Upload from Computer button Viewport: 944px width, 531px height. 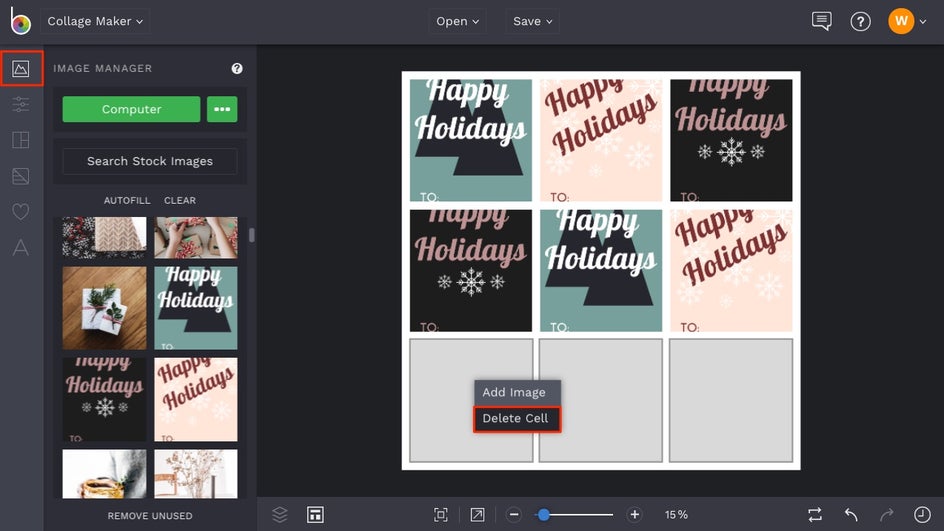(x=131, y=109)
